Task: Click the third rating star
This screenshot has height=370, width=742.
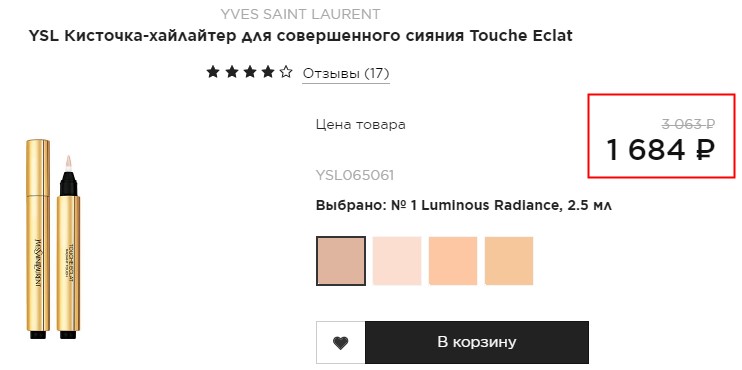Action: click(x=249, y=72)
